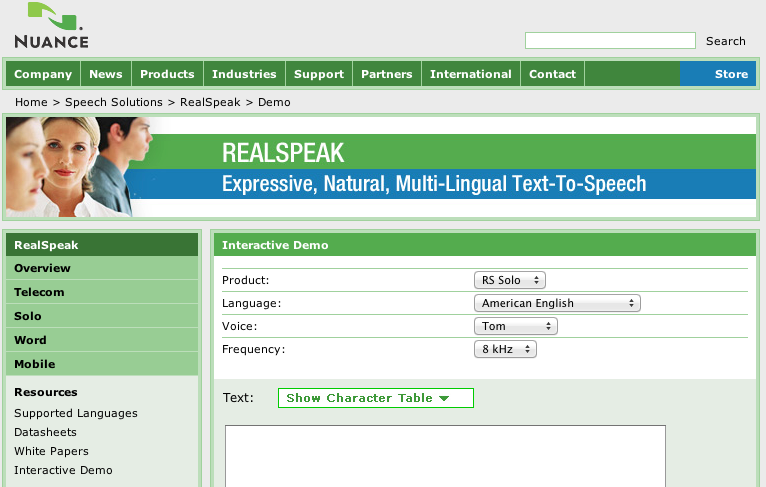Open the White Papers link
This screenshot has height=487, width=766.
point(51,451)
